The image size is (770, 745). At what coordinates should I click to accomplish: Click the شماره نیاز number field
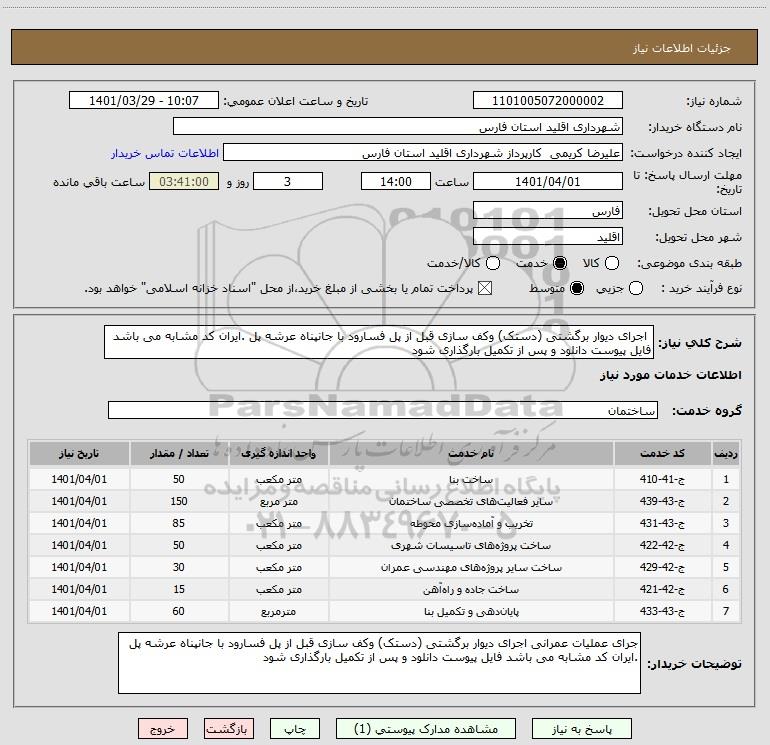point(548,100)
